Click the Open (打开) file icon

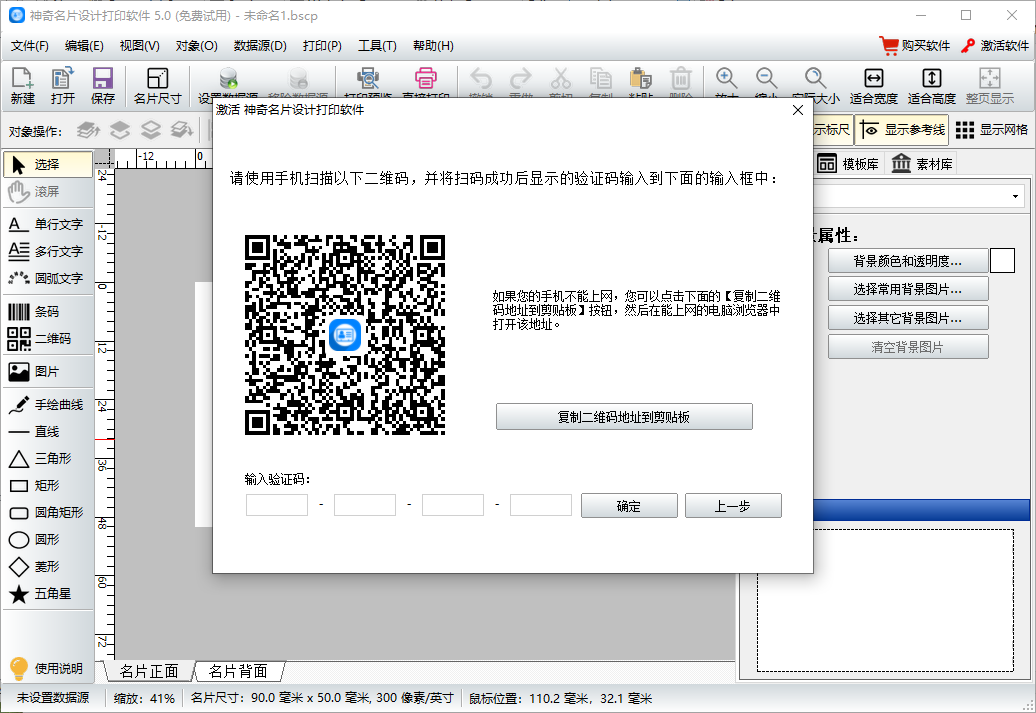coord(63,85)
